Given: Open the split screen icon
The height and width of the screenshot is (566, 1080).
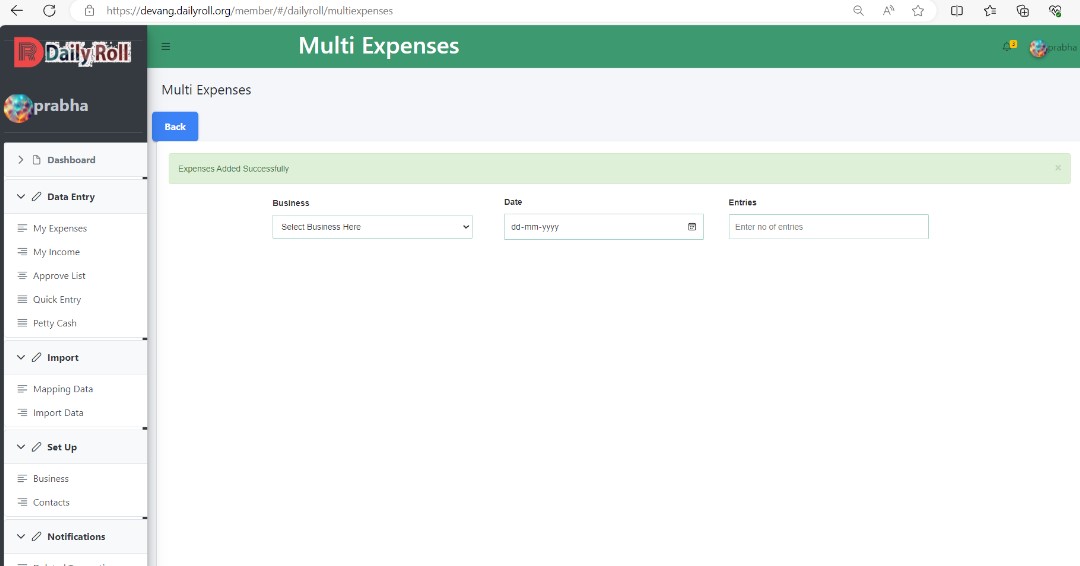Looking at the screenshot, I should (957, 10).
